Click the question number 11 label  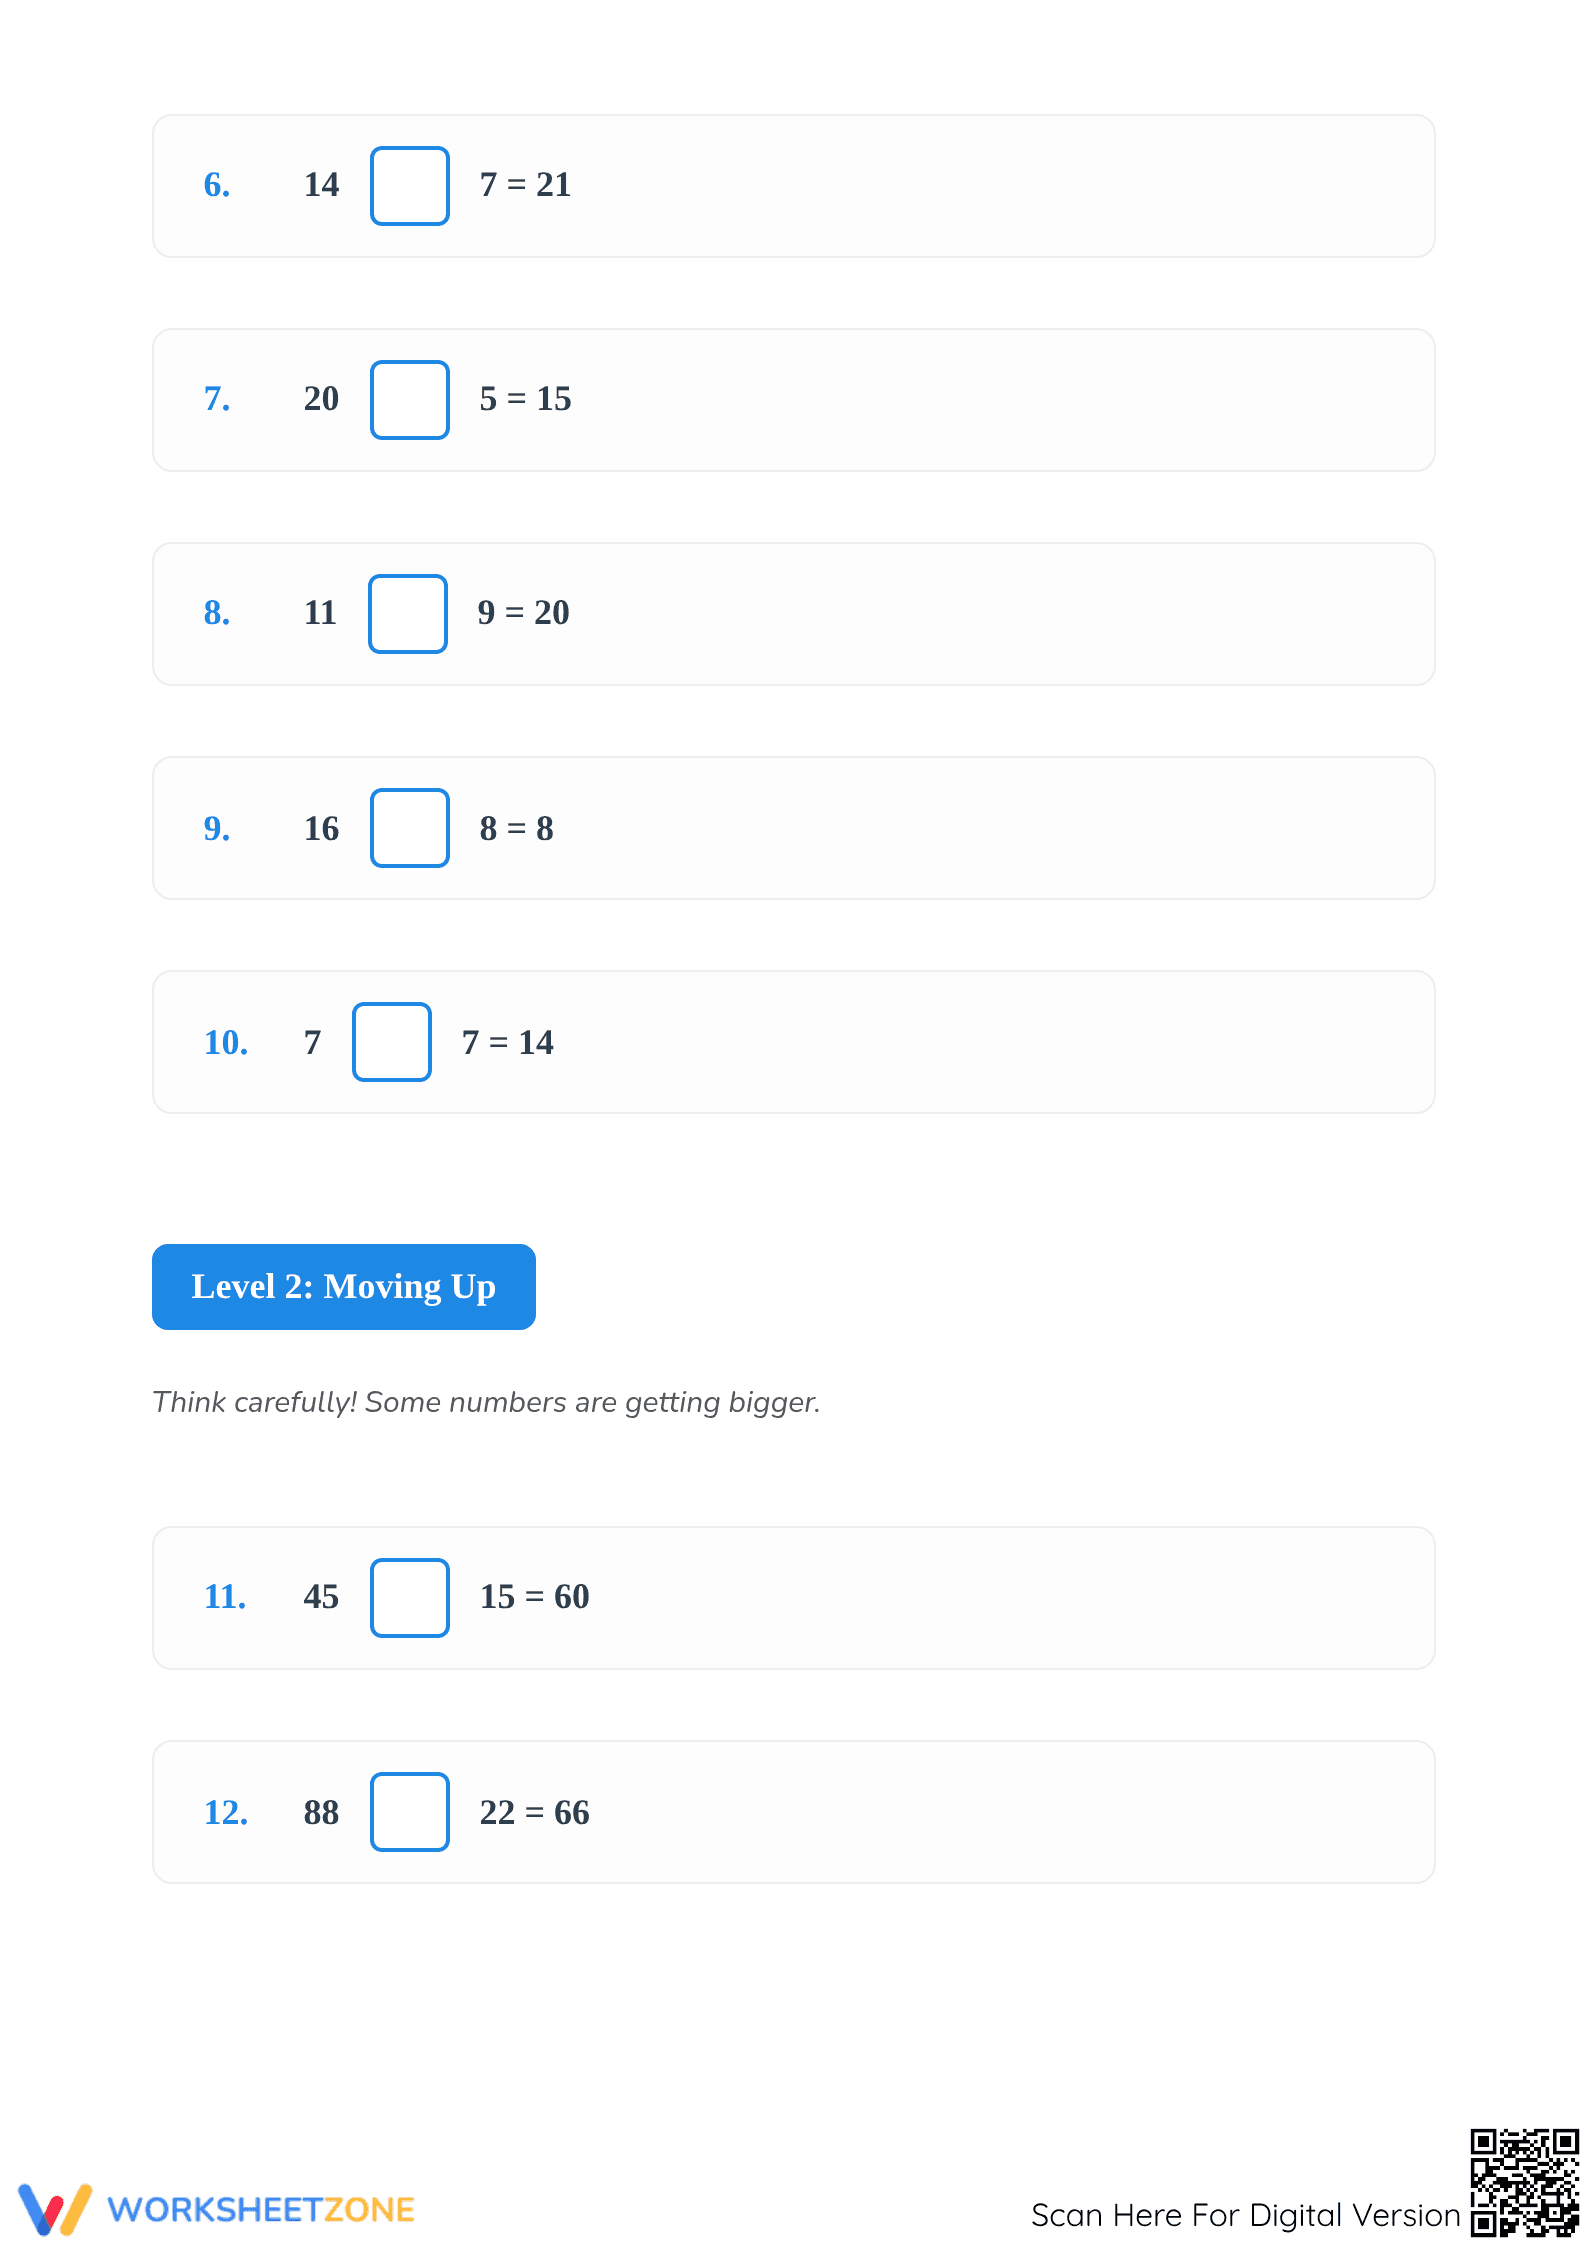pyautogui.click(x=225, y=1597)
